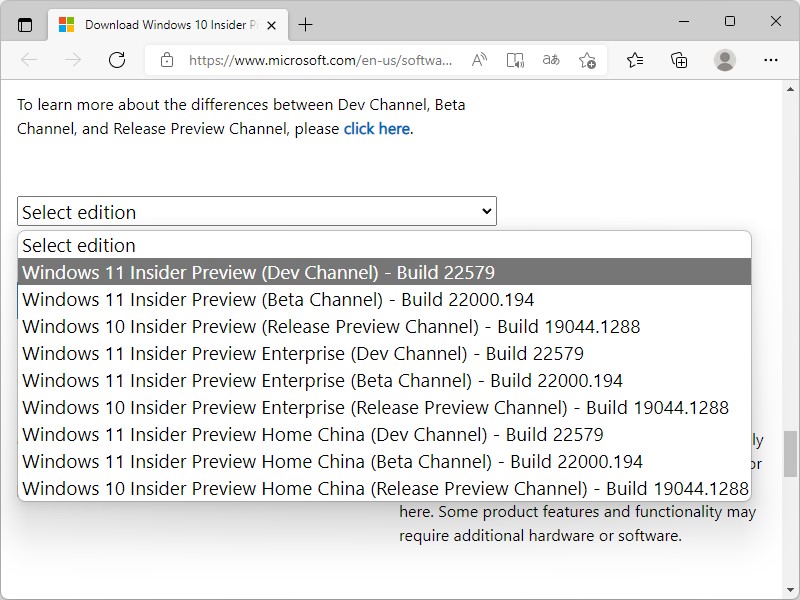The height and width of the screenshot is (600, 800).
Task: Choose Windows 11 Insider Preview Dev Channel Build 22579
Action: click(258, 272)
